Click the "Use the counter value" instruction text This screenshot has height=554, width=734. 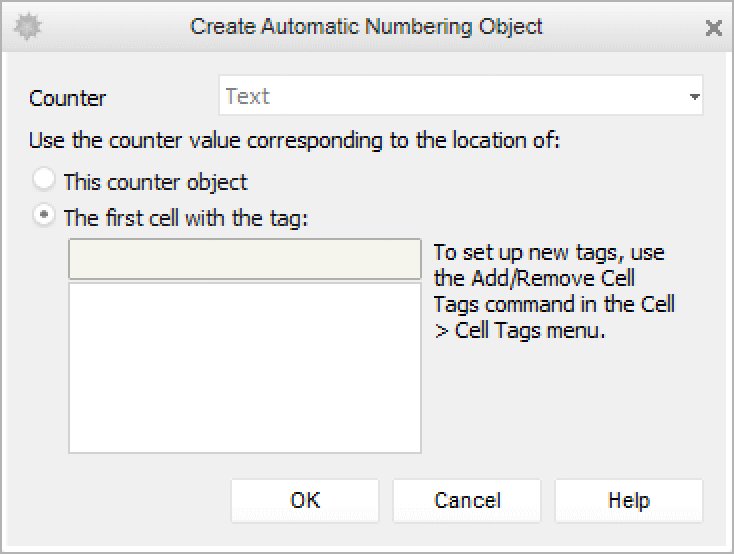click(x=295, y=140)
